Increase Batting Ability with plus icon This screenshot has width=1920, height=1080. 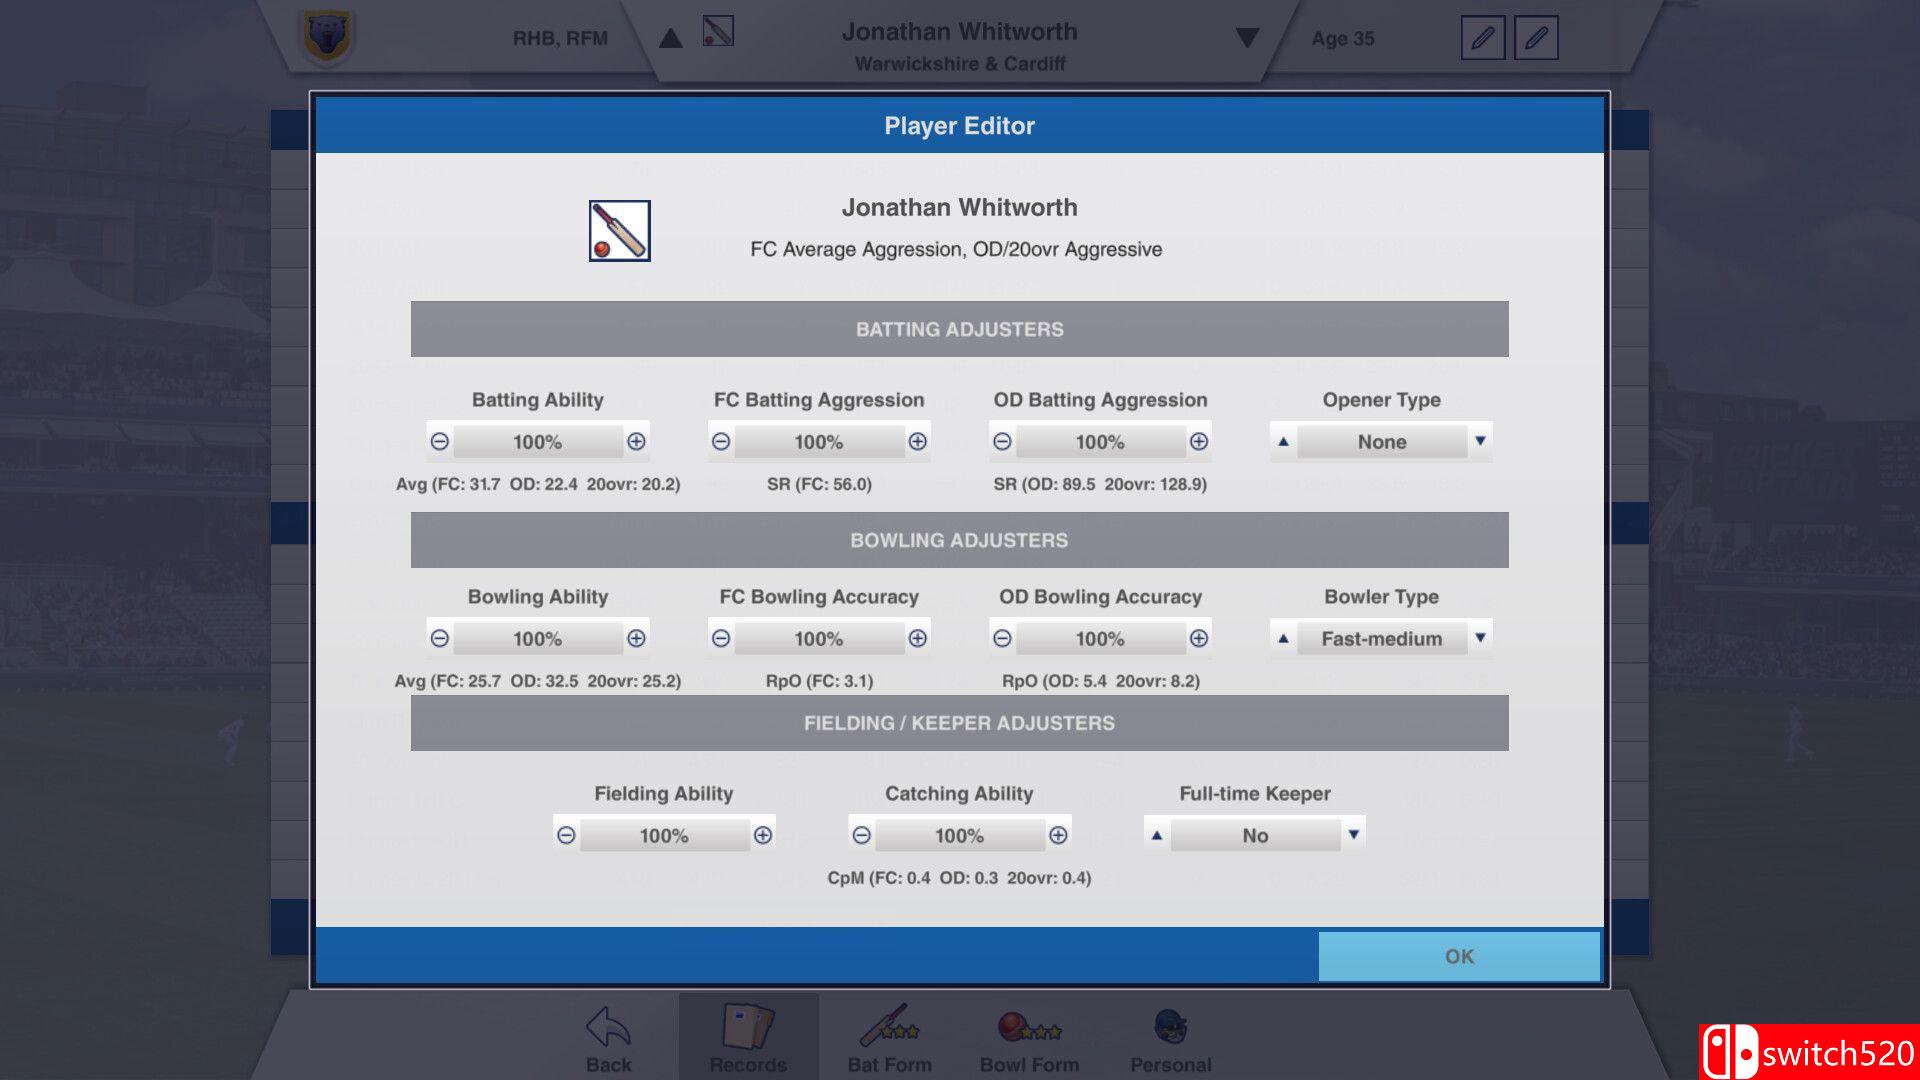(636, 441)
